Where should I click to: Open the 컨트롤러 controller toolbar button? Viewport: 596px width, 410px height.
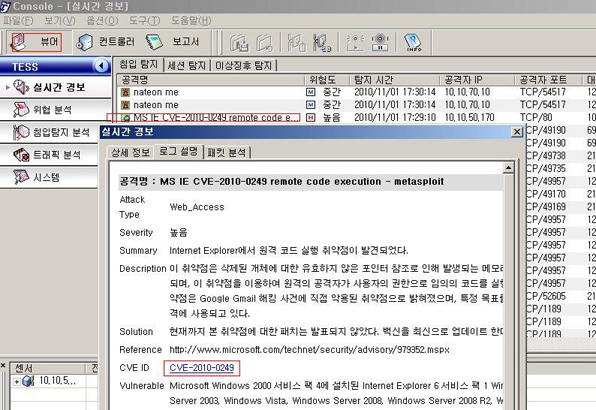pyautogui.click(x=106, y=42)
